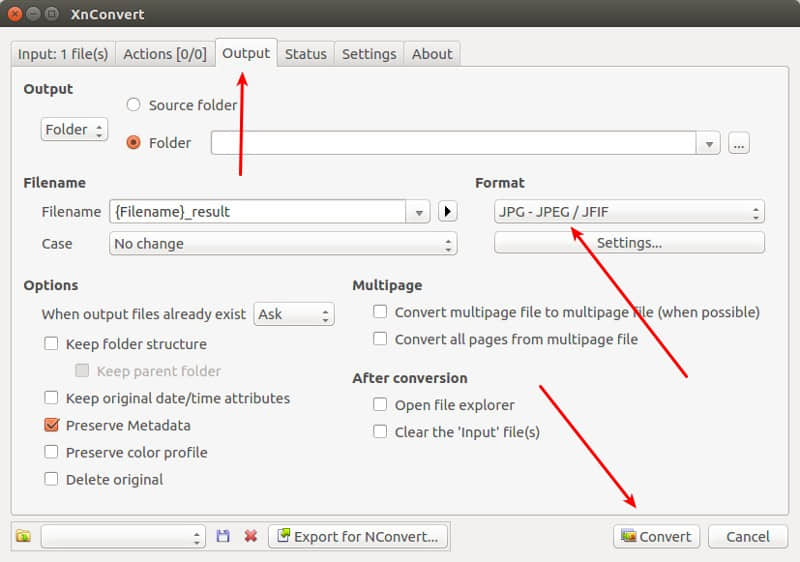
Task: Select the Source folder radio button
Action: pos(133,105)
